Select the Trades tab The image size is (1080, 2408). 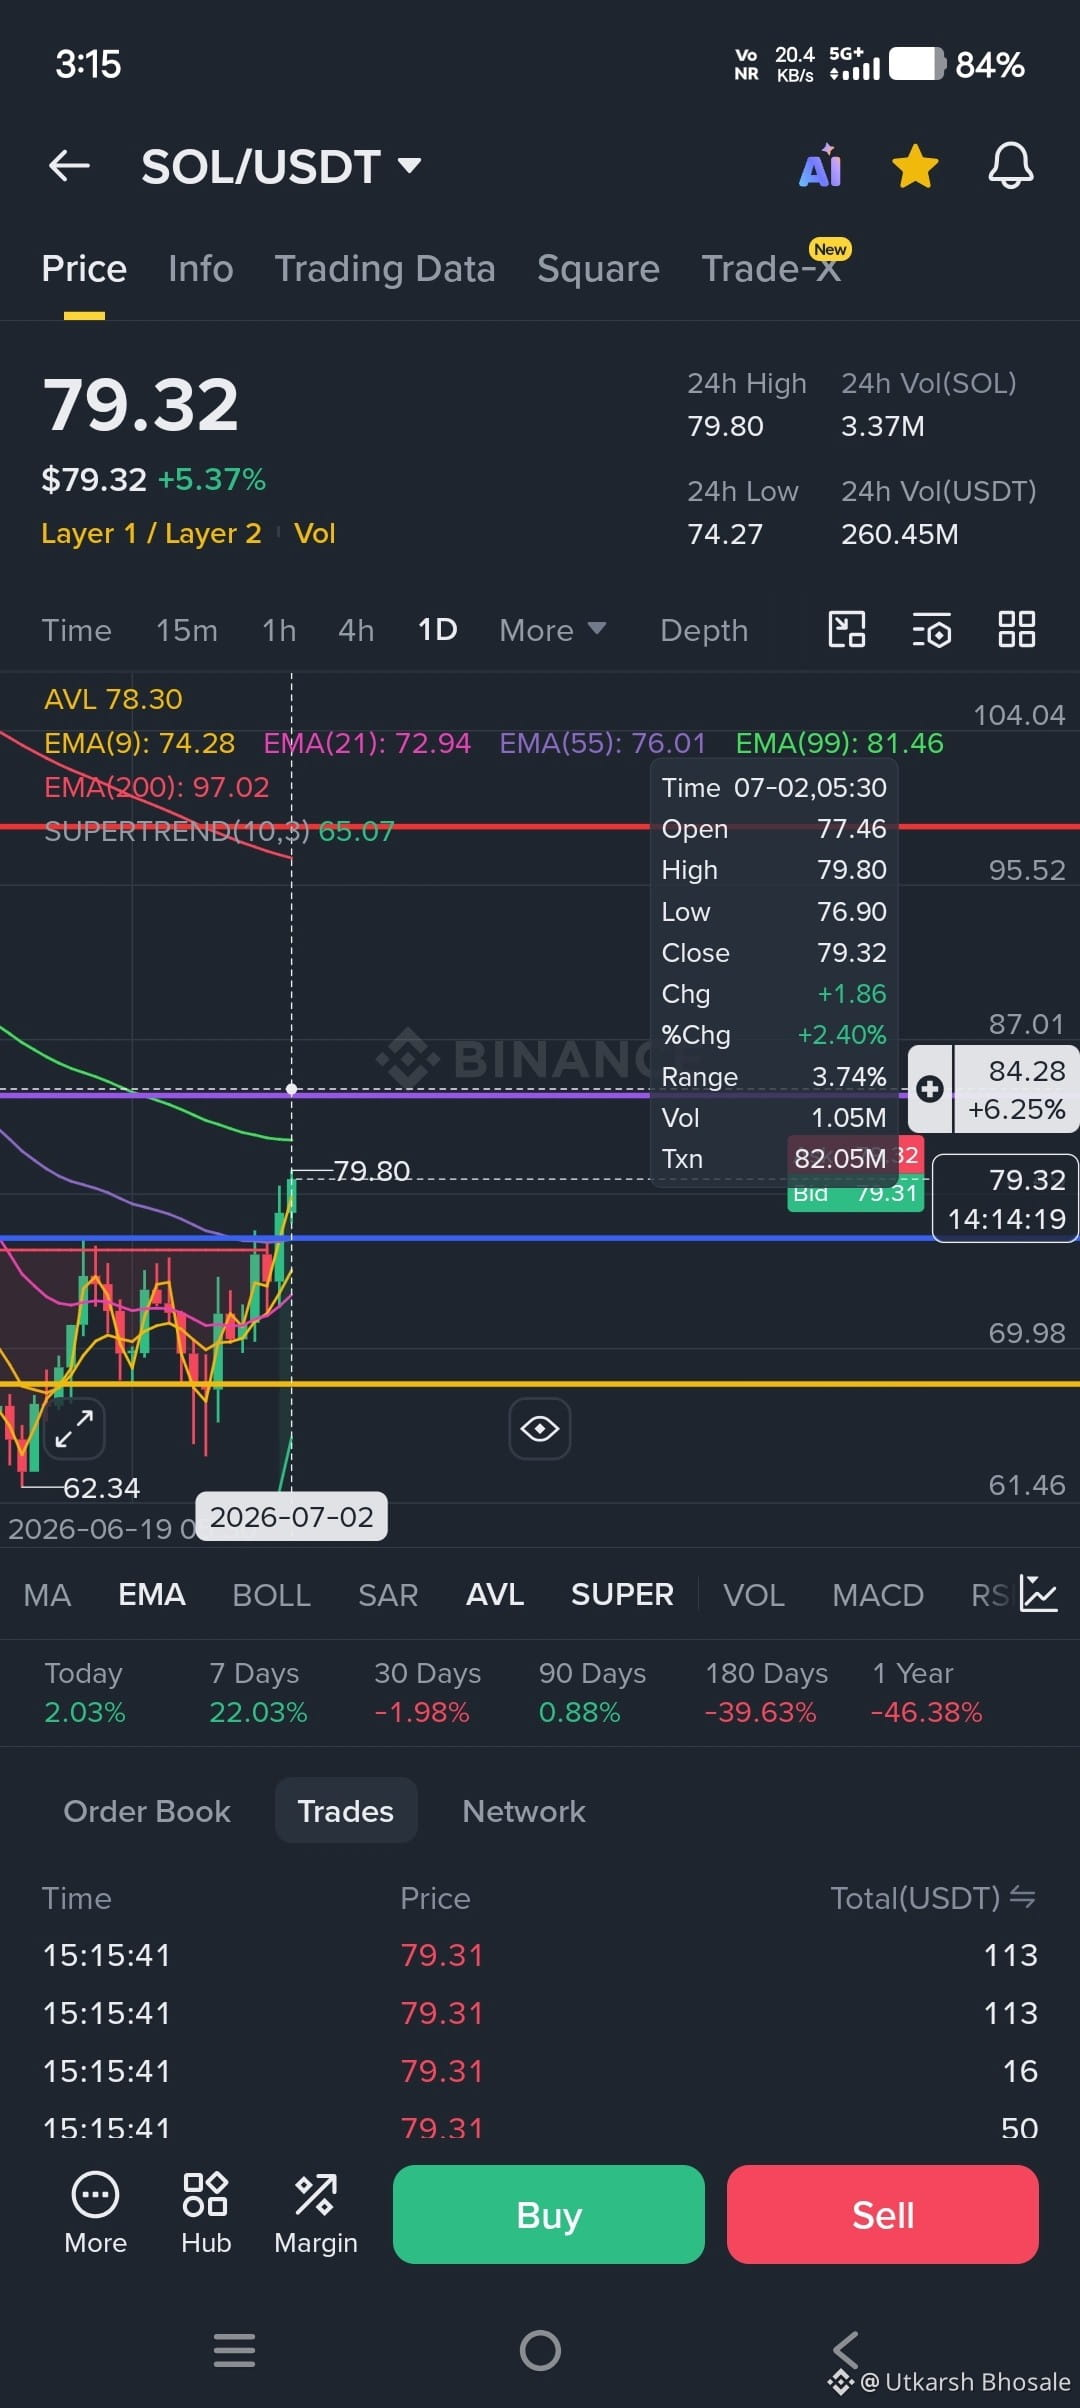click(x=346, y=1811)
